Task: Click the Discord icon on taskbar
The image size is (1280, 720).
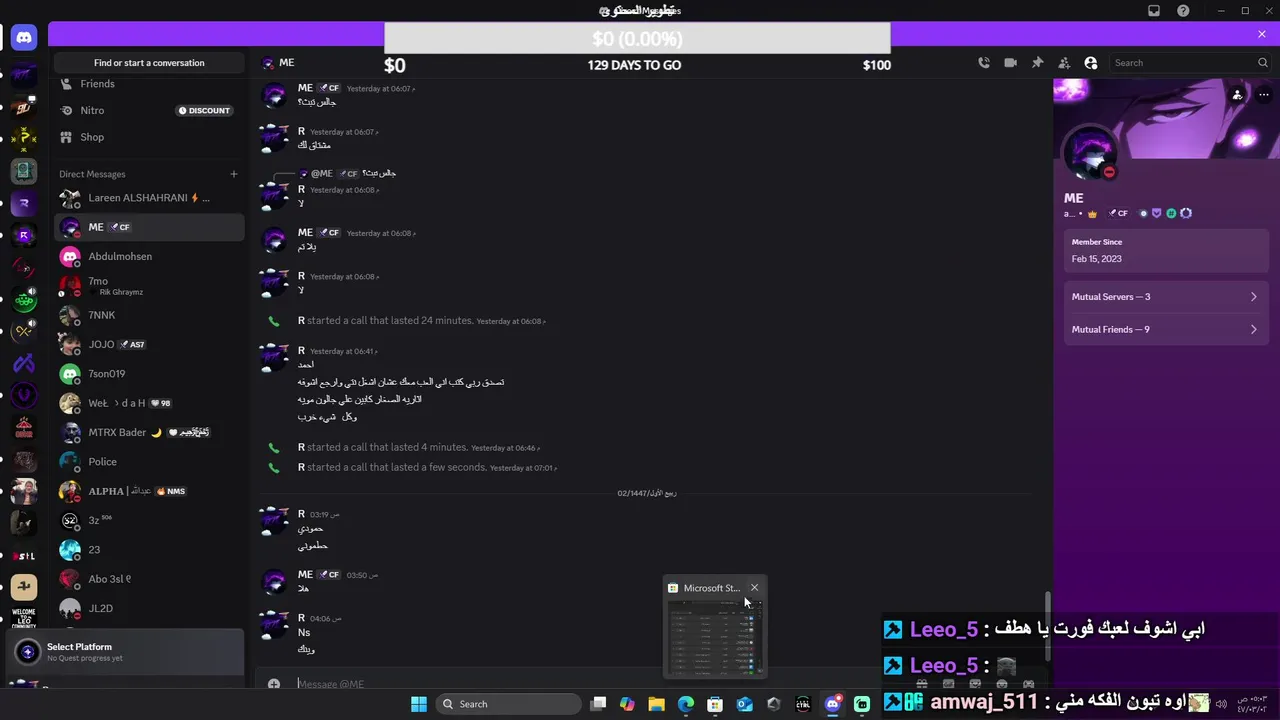Action: [x=832, y=704]
